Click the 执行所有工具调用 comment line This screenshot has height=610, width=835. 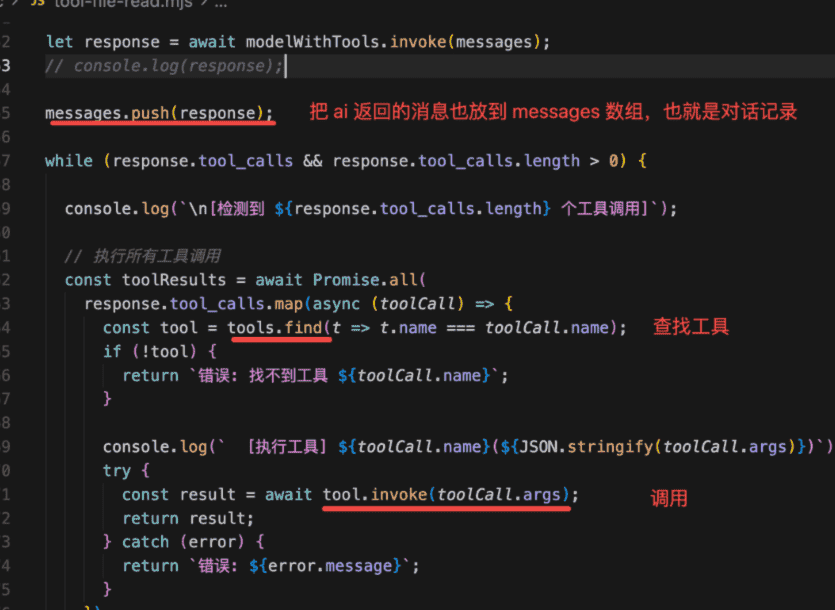142,256
